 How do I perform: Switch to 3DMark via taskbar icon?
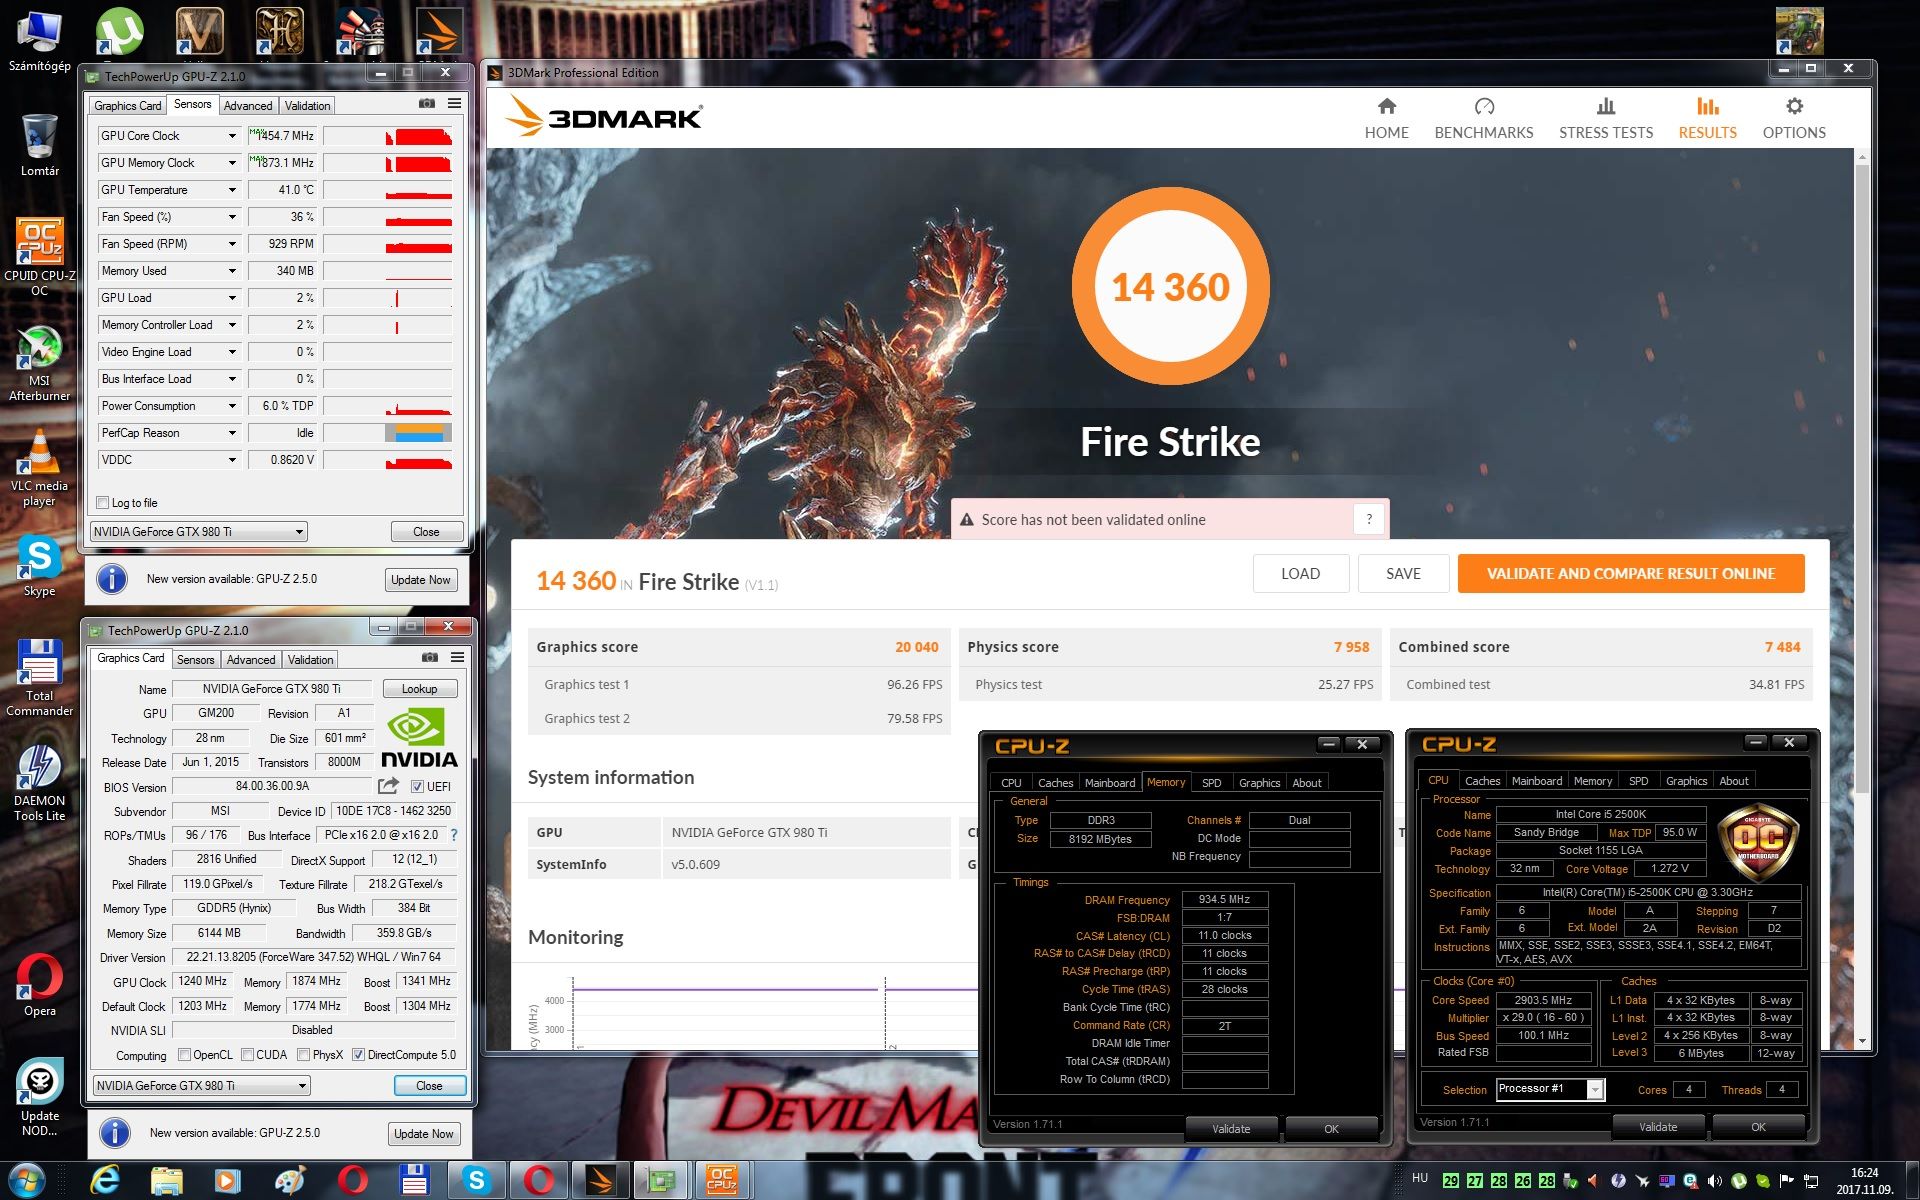601,1181
